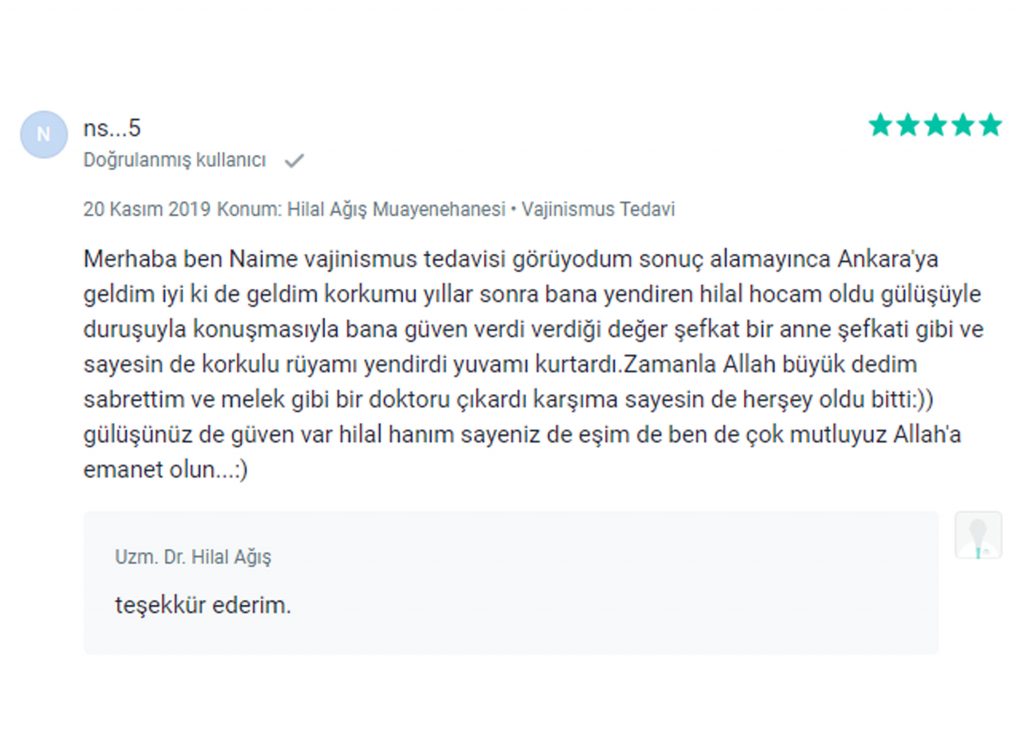Screen dimensions: 1024x736
Task: Click the verified user checkmark icon
Action: (x=295, y=160)
